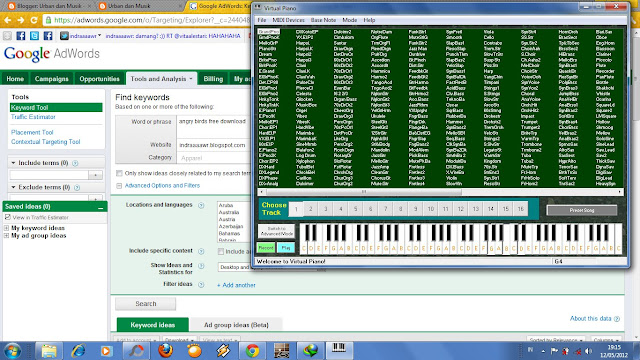The width and height of the screenshot is (640, 360).
Task: Switch to Google Chrome taskbar icon
Action: [x=253, y=351]
